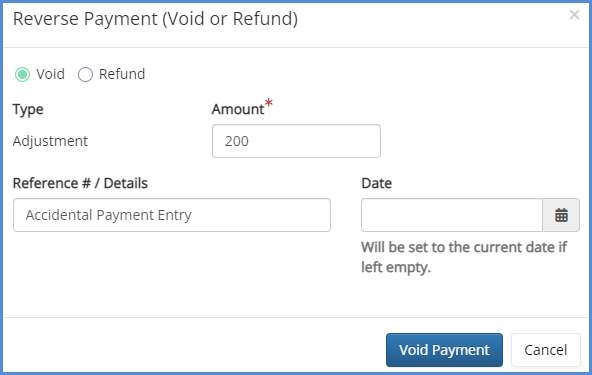Screen dimensions: 592x375
Task: Focus the Amount input showing 200
Action: coord(296,141)
